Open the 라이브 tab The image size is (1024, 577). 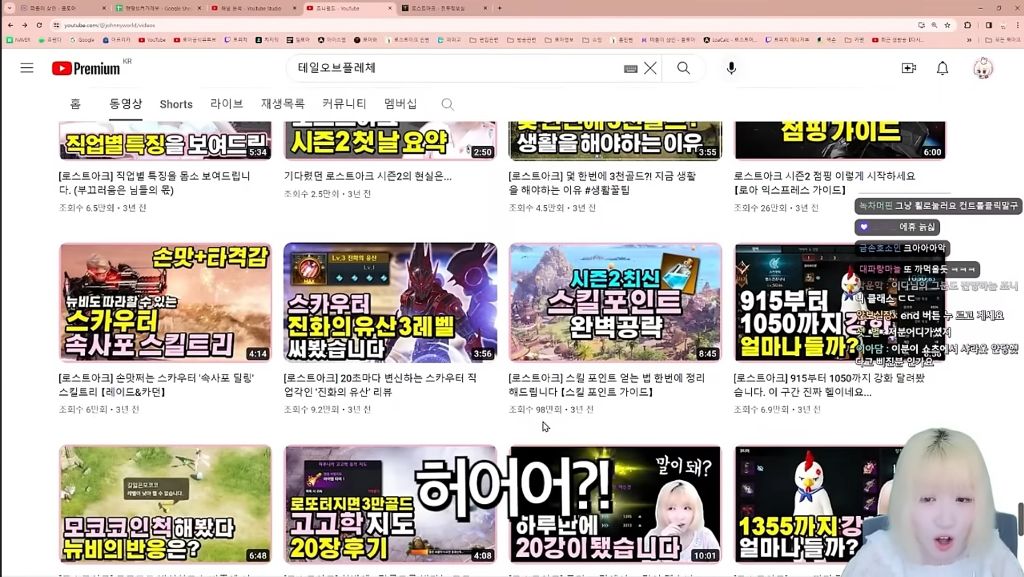[x=227, y=104]
